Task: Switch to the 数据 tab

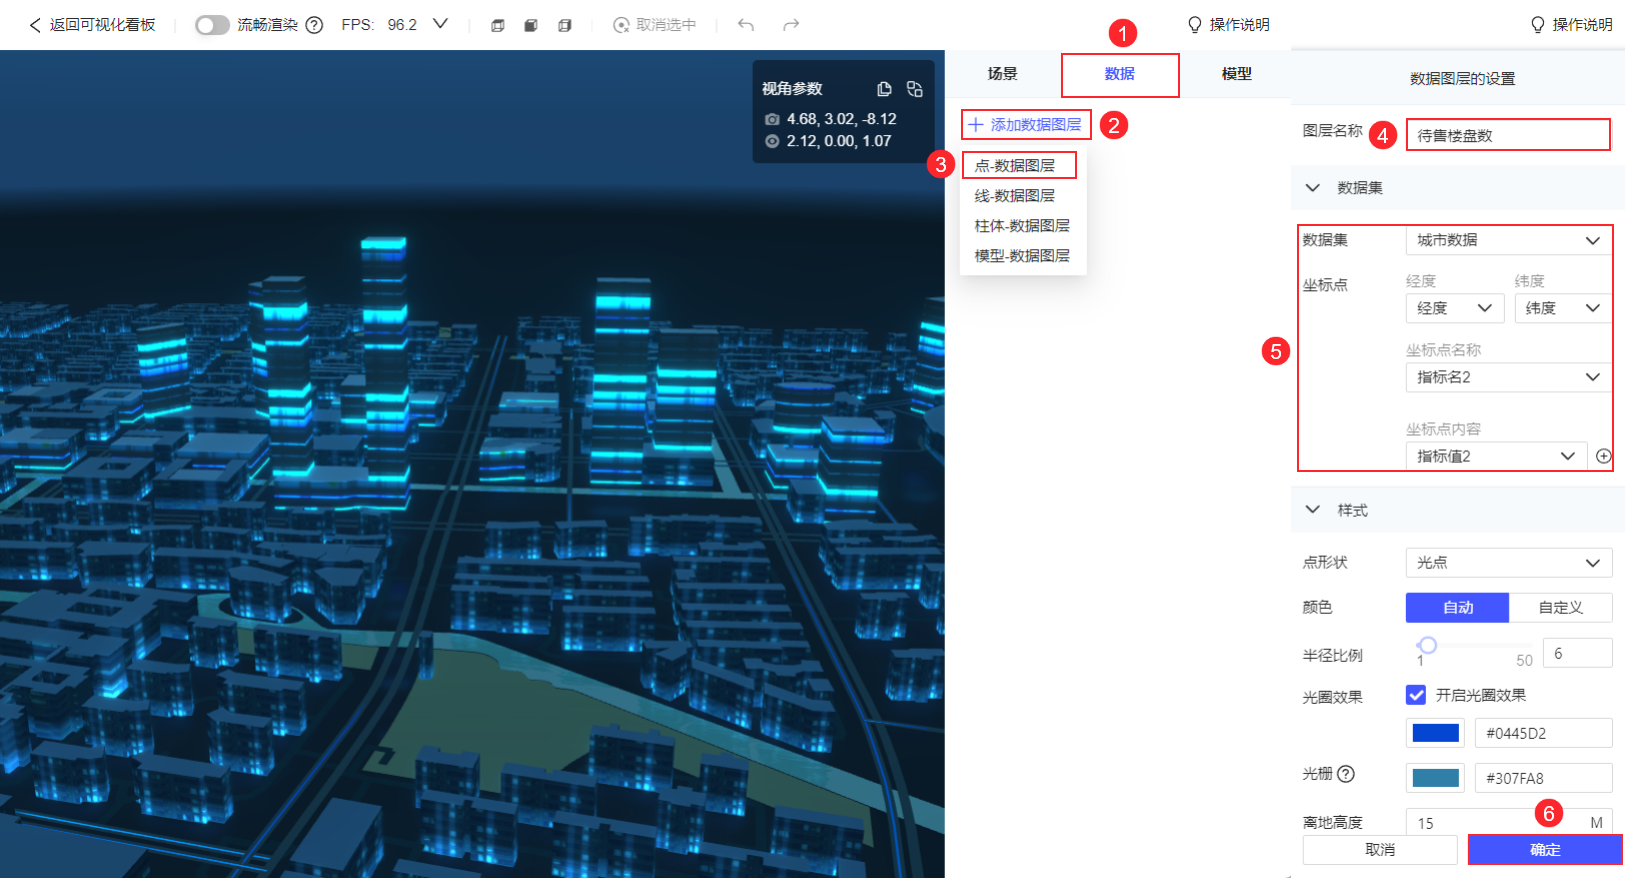Action: pyautogui.click(x=1120, y=74)
